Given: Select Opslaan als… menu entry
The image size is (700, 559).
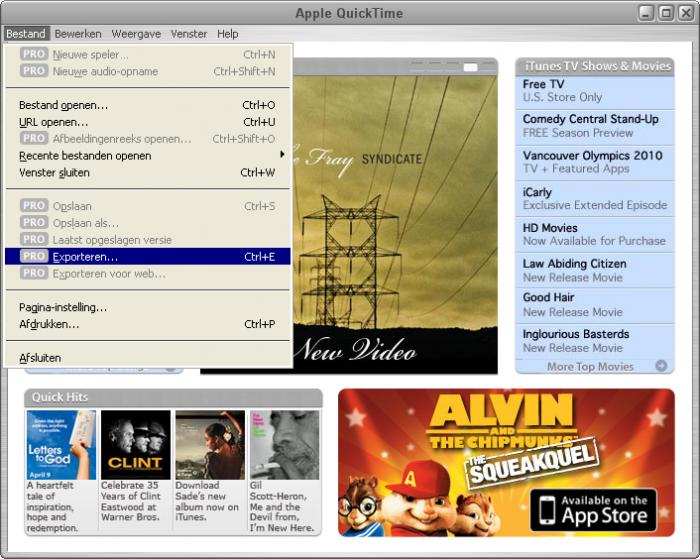Looking at the screenshot, I should pyautogui.click(x=147, y=223).
